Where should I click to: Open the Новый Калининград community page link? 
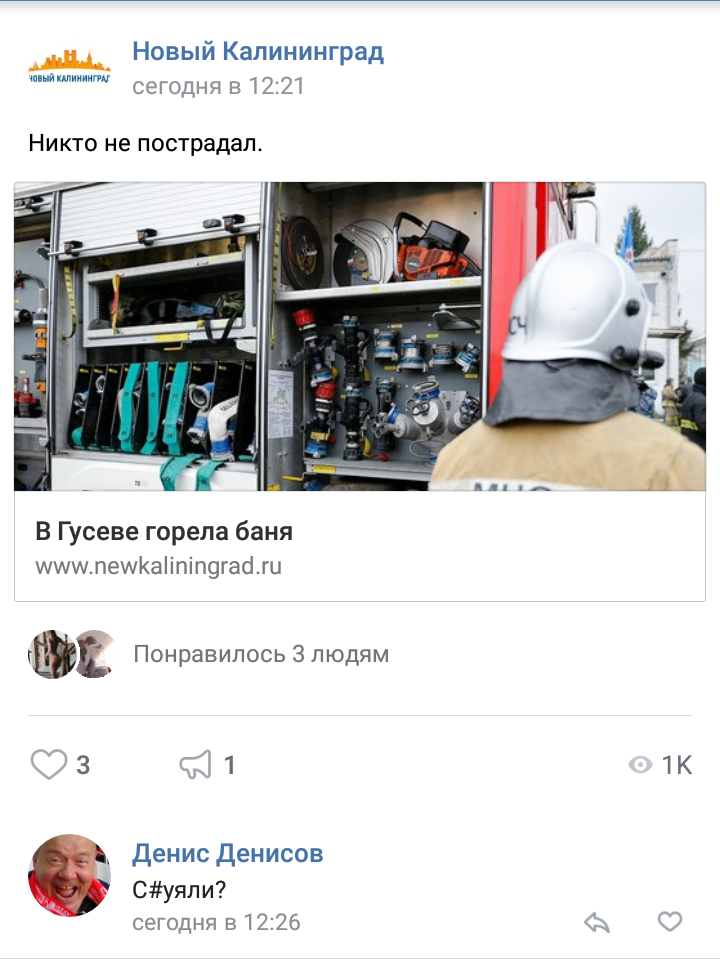click(x=258, y=51)
